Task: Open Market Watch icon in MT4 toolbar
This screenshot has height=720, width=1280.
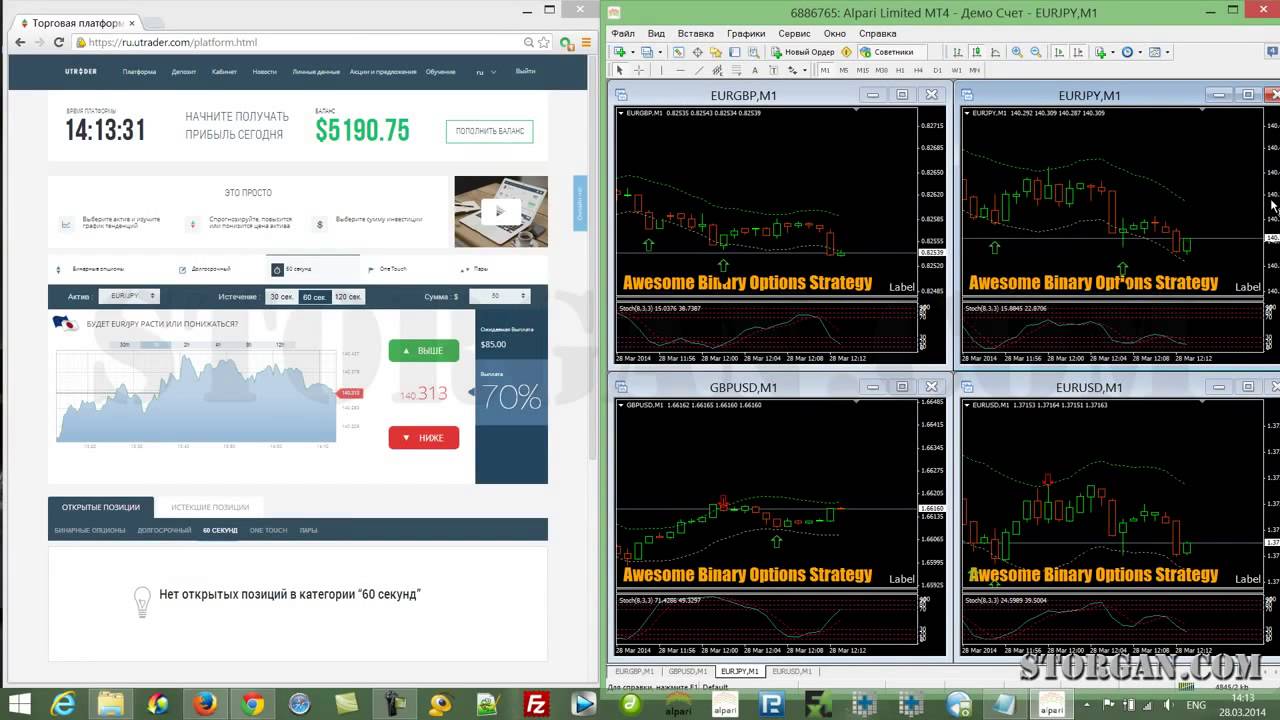Action: pyautogui.click(x=678, y=52)
